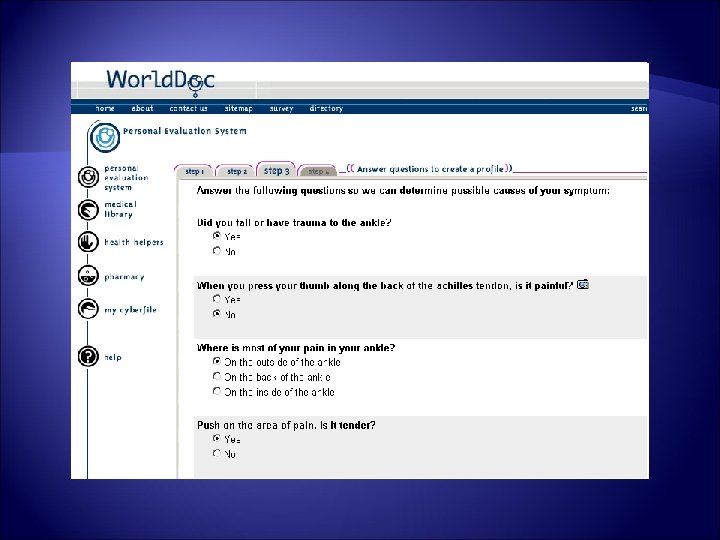Switch to the step 4 tab

click(x=318, y=172)
